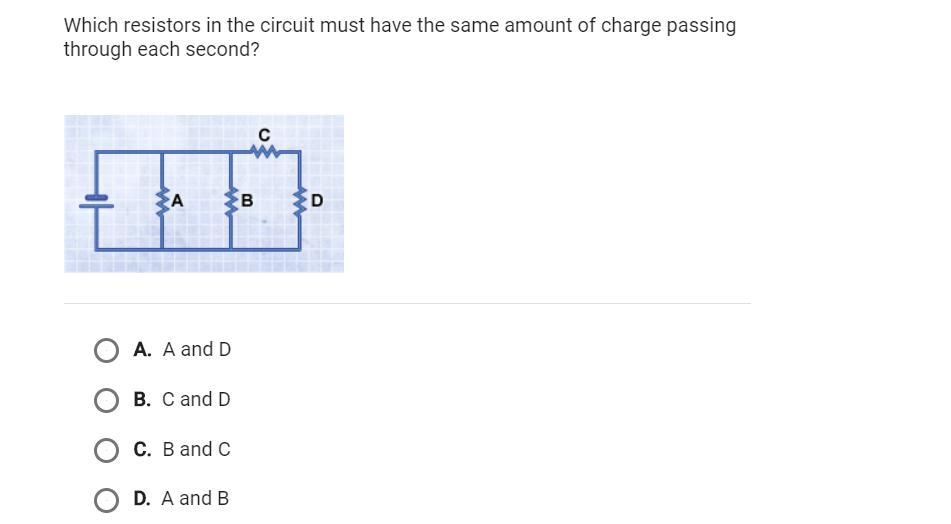Click the 'A and B' answer text
951x524 pixels.
click(195, 499)
